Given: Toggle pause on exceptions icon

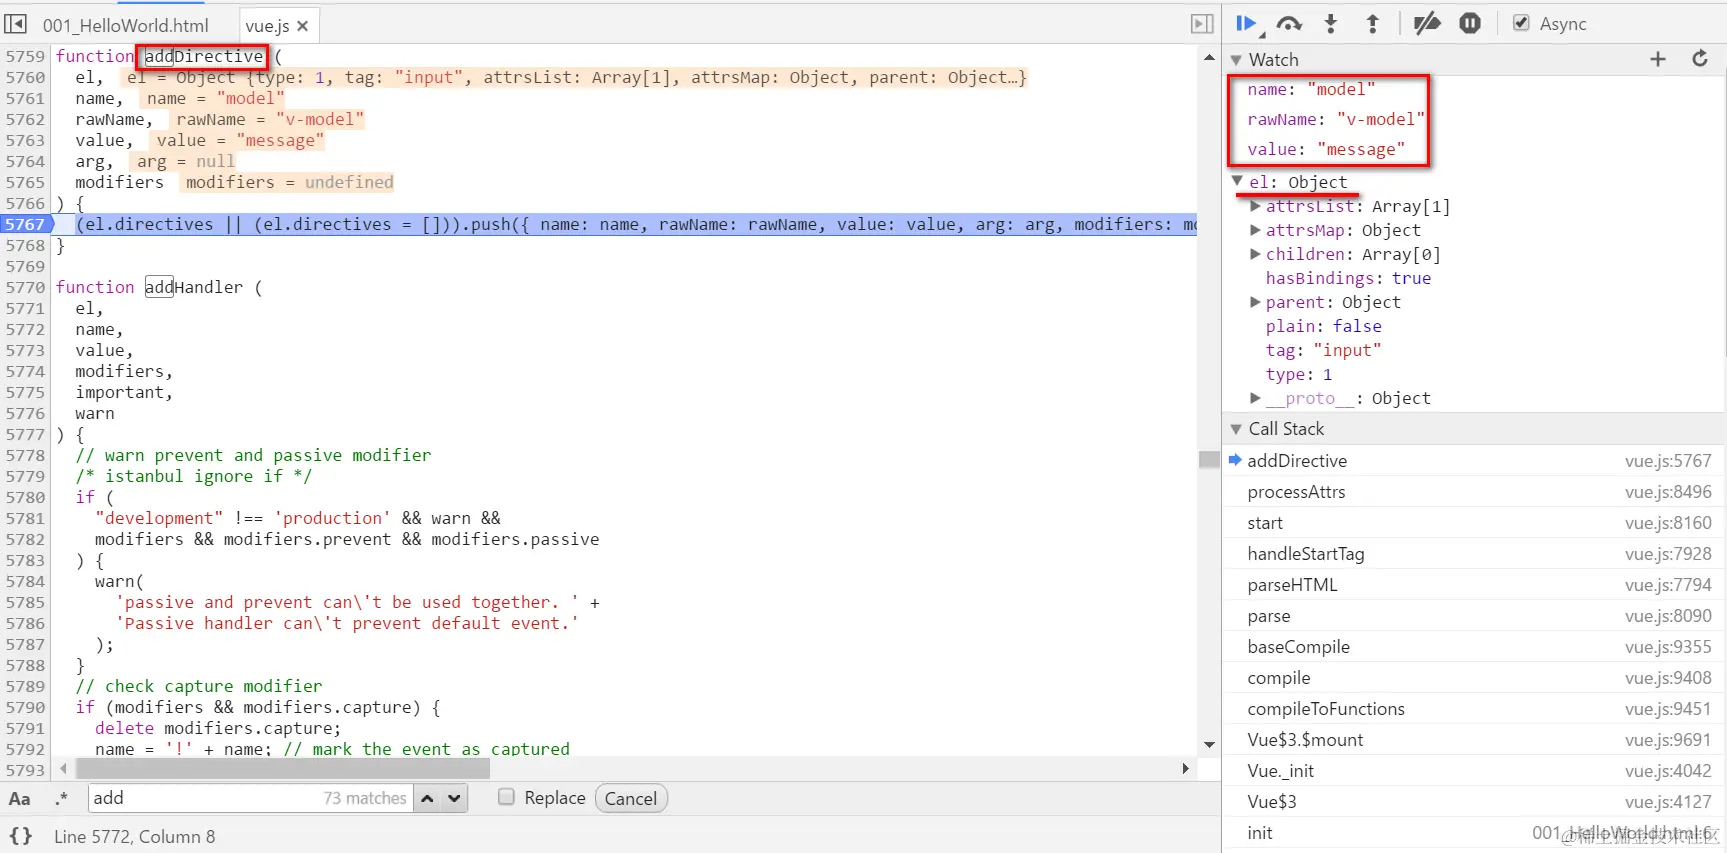Looking at the screenshot, I should point(1470,24).
